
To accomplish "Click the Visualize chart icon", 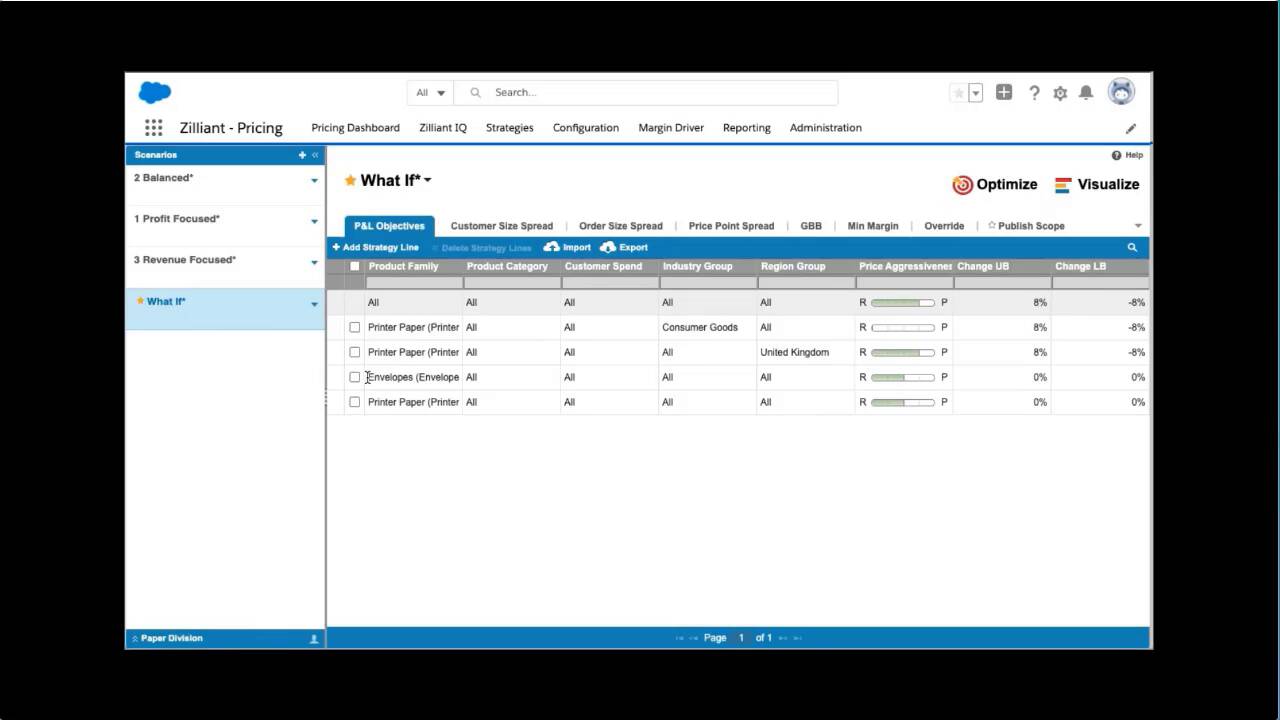I will [1063, 185].
